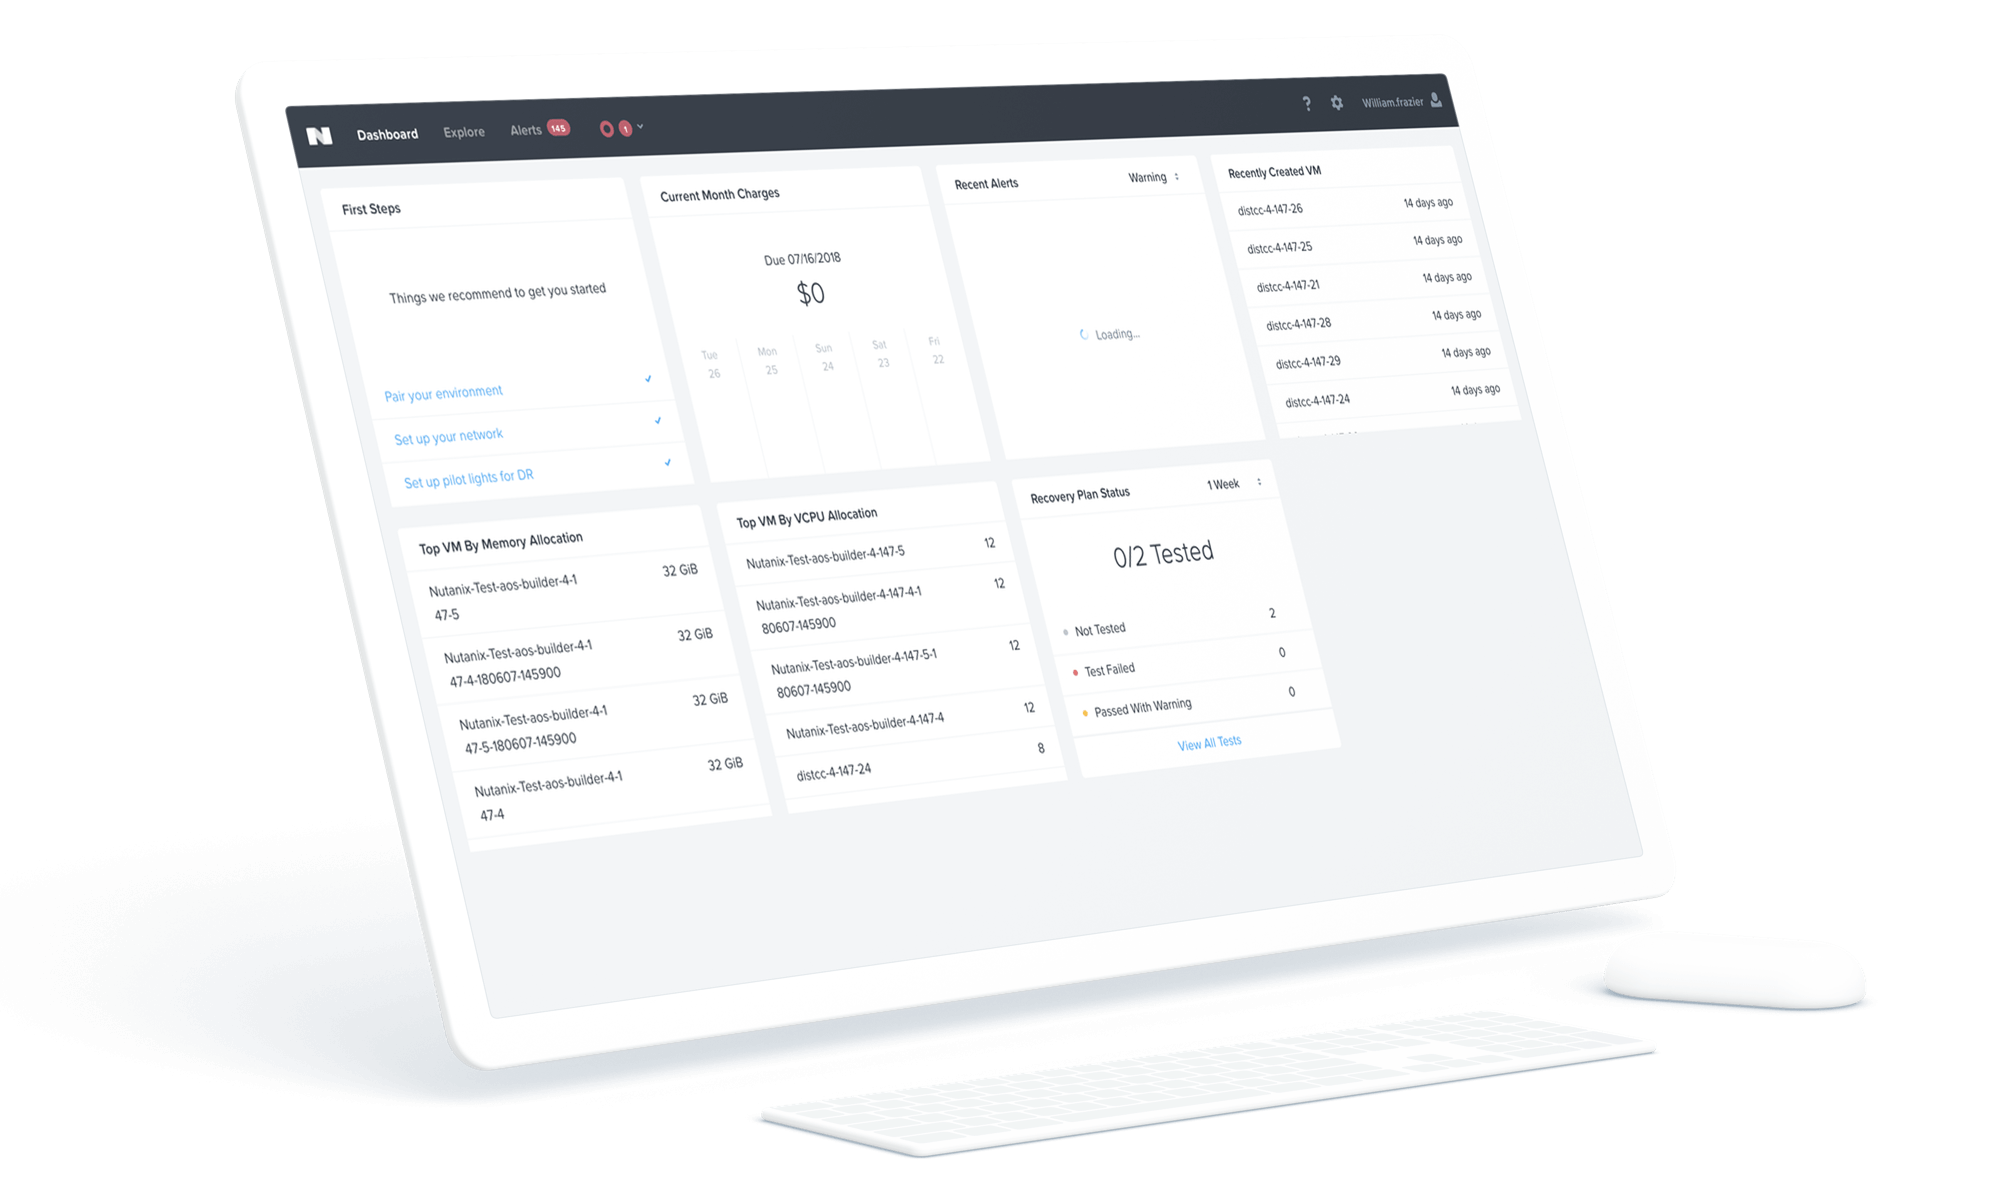Viewport: 2000px width, 1200px height.
Task: Click distcc-4-147-26 recently created VM
Action: click(x=1276, y=211)
